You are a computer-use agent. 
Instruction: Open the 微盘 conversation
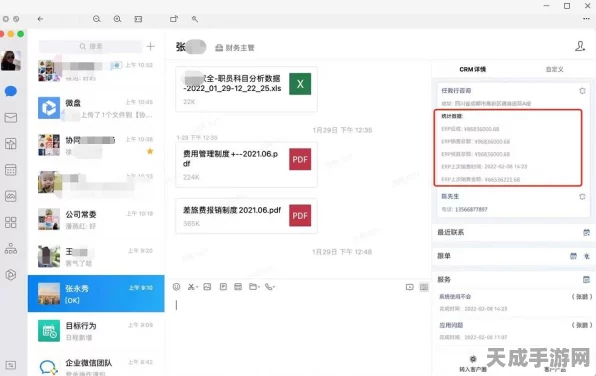click(x=96, y=108)
